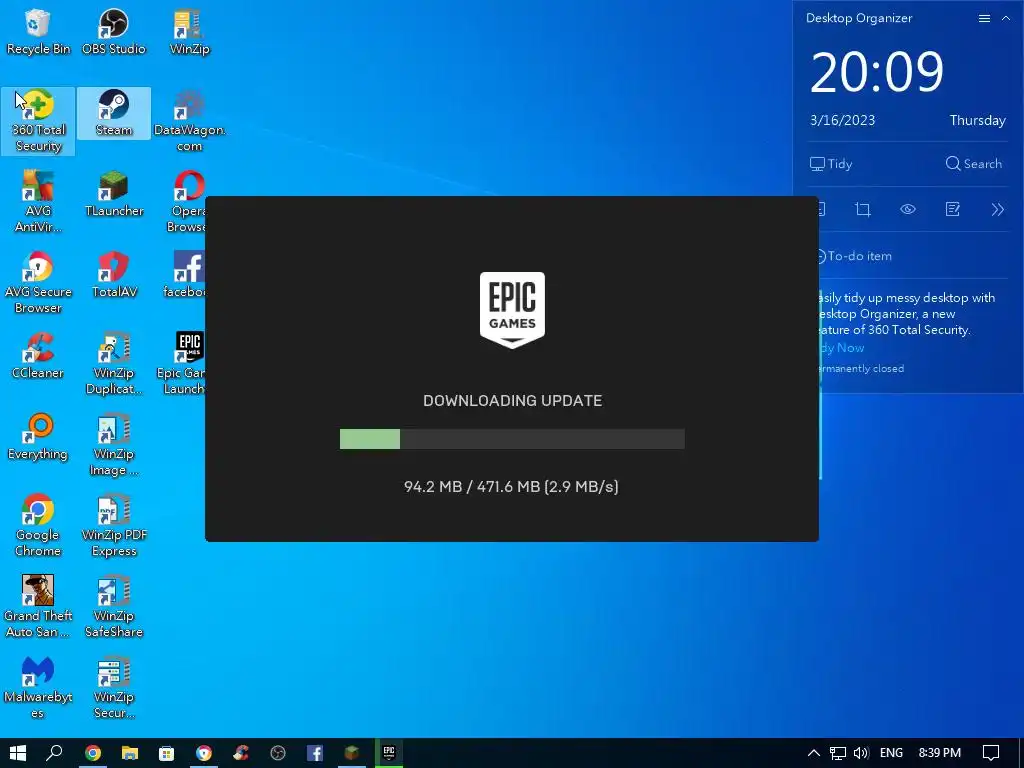
Task: Select the TotalAV desktop shortcut
Action: point(114,275)
